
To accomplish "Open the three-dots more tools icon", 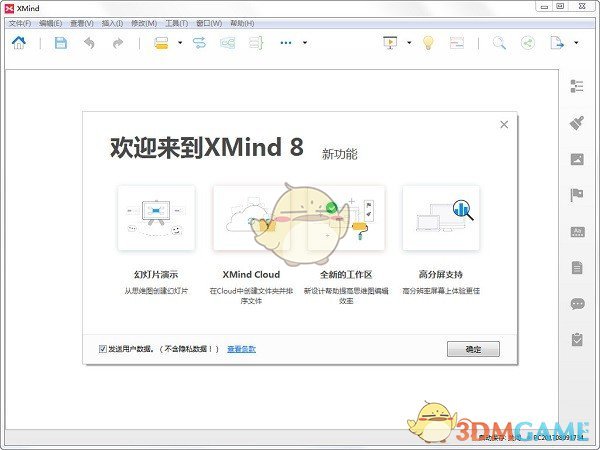I will tap(286, 42).
